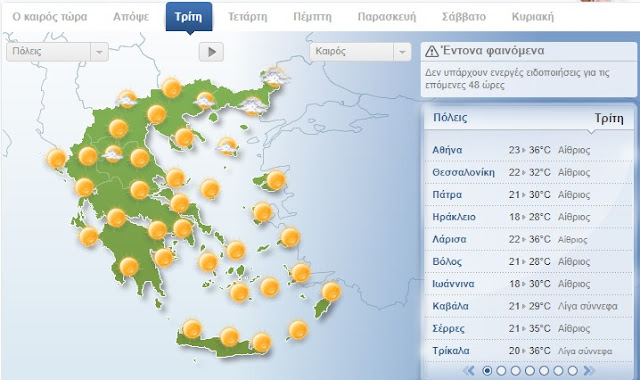This screenshot has height=380, width=640.
Task: Select the sun icon on Chalkidiki peninsula
Action: coord(184,138)
